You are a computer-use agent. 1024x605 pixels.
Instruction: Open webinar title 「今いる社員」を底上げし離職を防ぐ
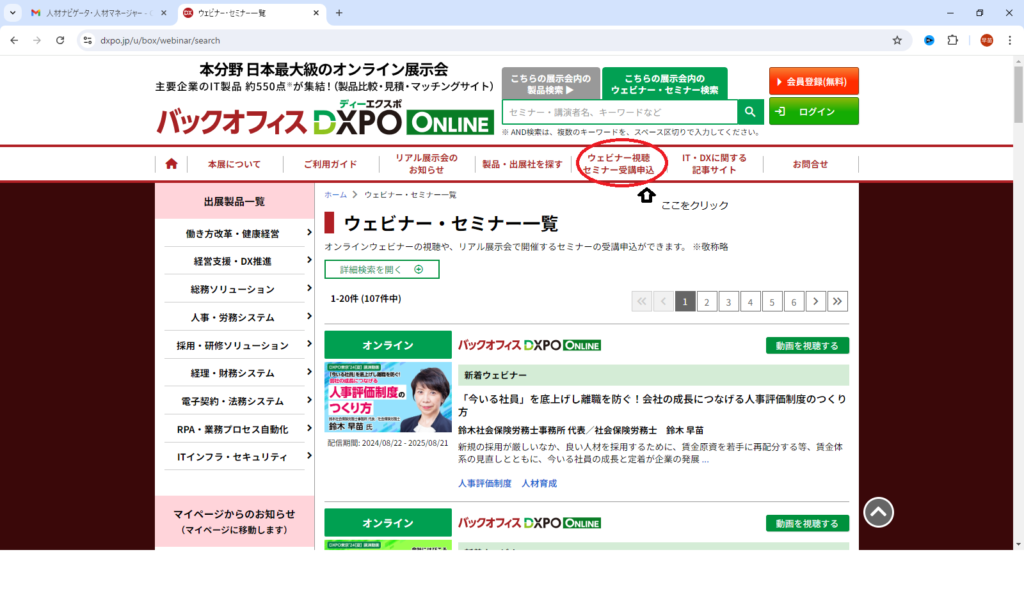coord(652,405)
